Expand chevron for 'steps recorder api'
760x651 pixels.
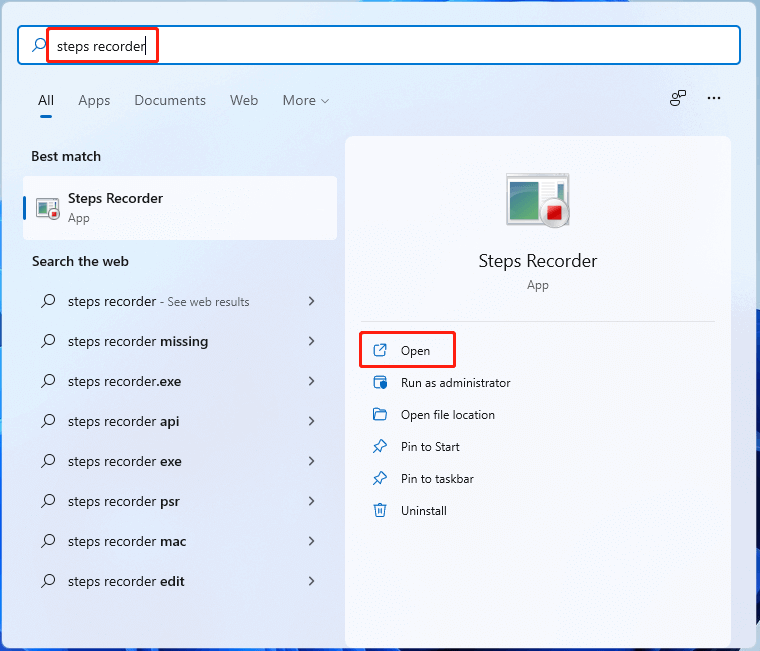tap(312, 421)
